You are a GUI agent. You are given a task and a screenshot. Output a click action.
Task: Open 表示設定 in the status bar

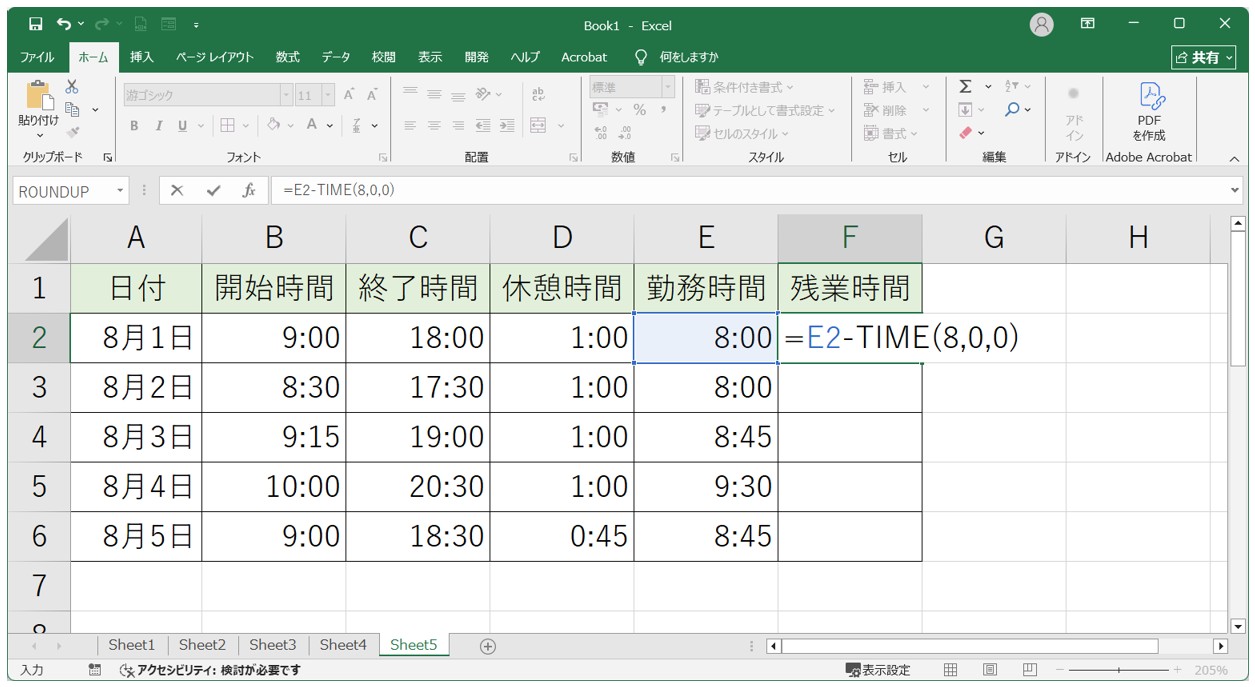tap(878, 670)
